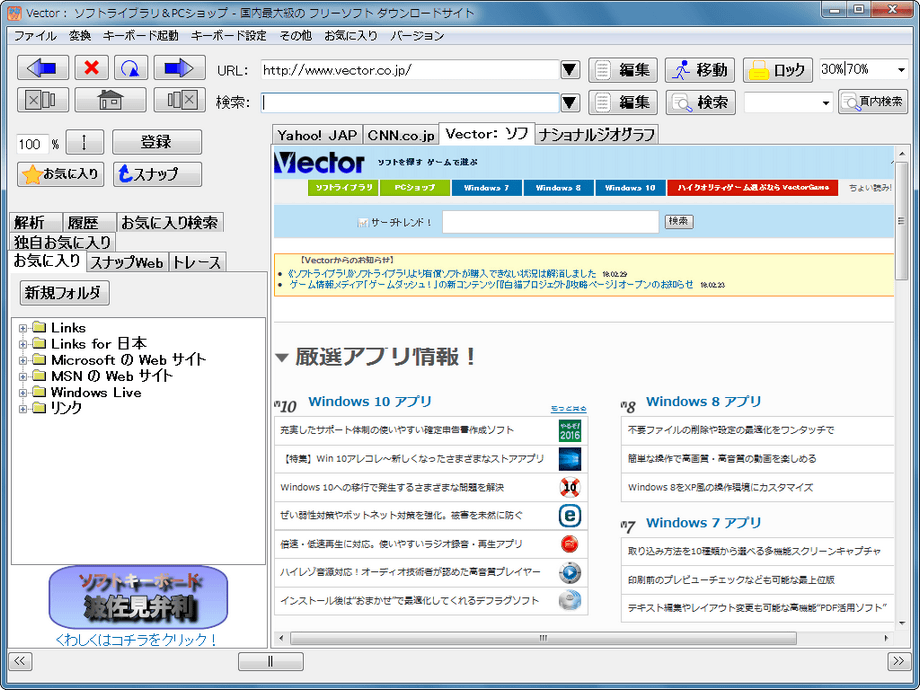The image size is (920, 690).
Task: Open the search history dropdown arrow
Action: (x=569, y=103)
